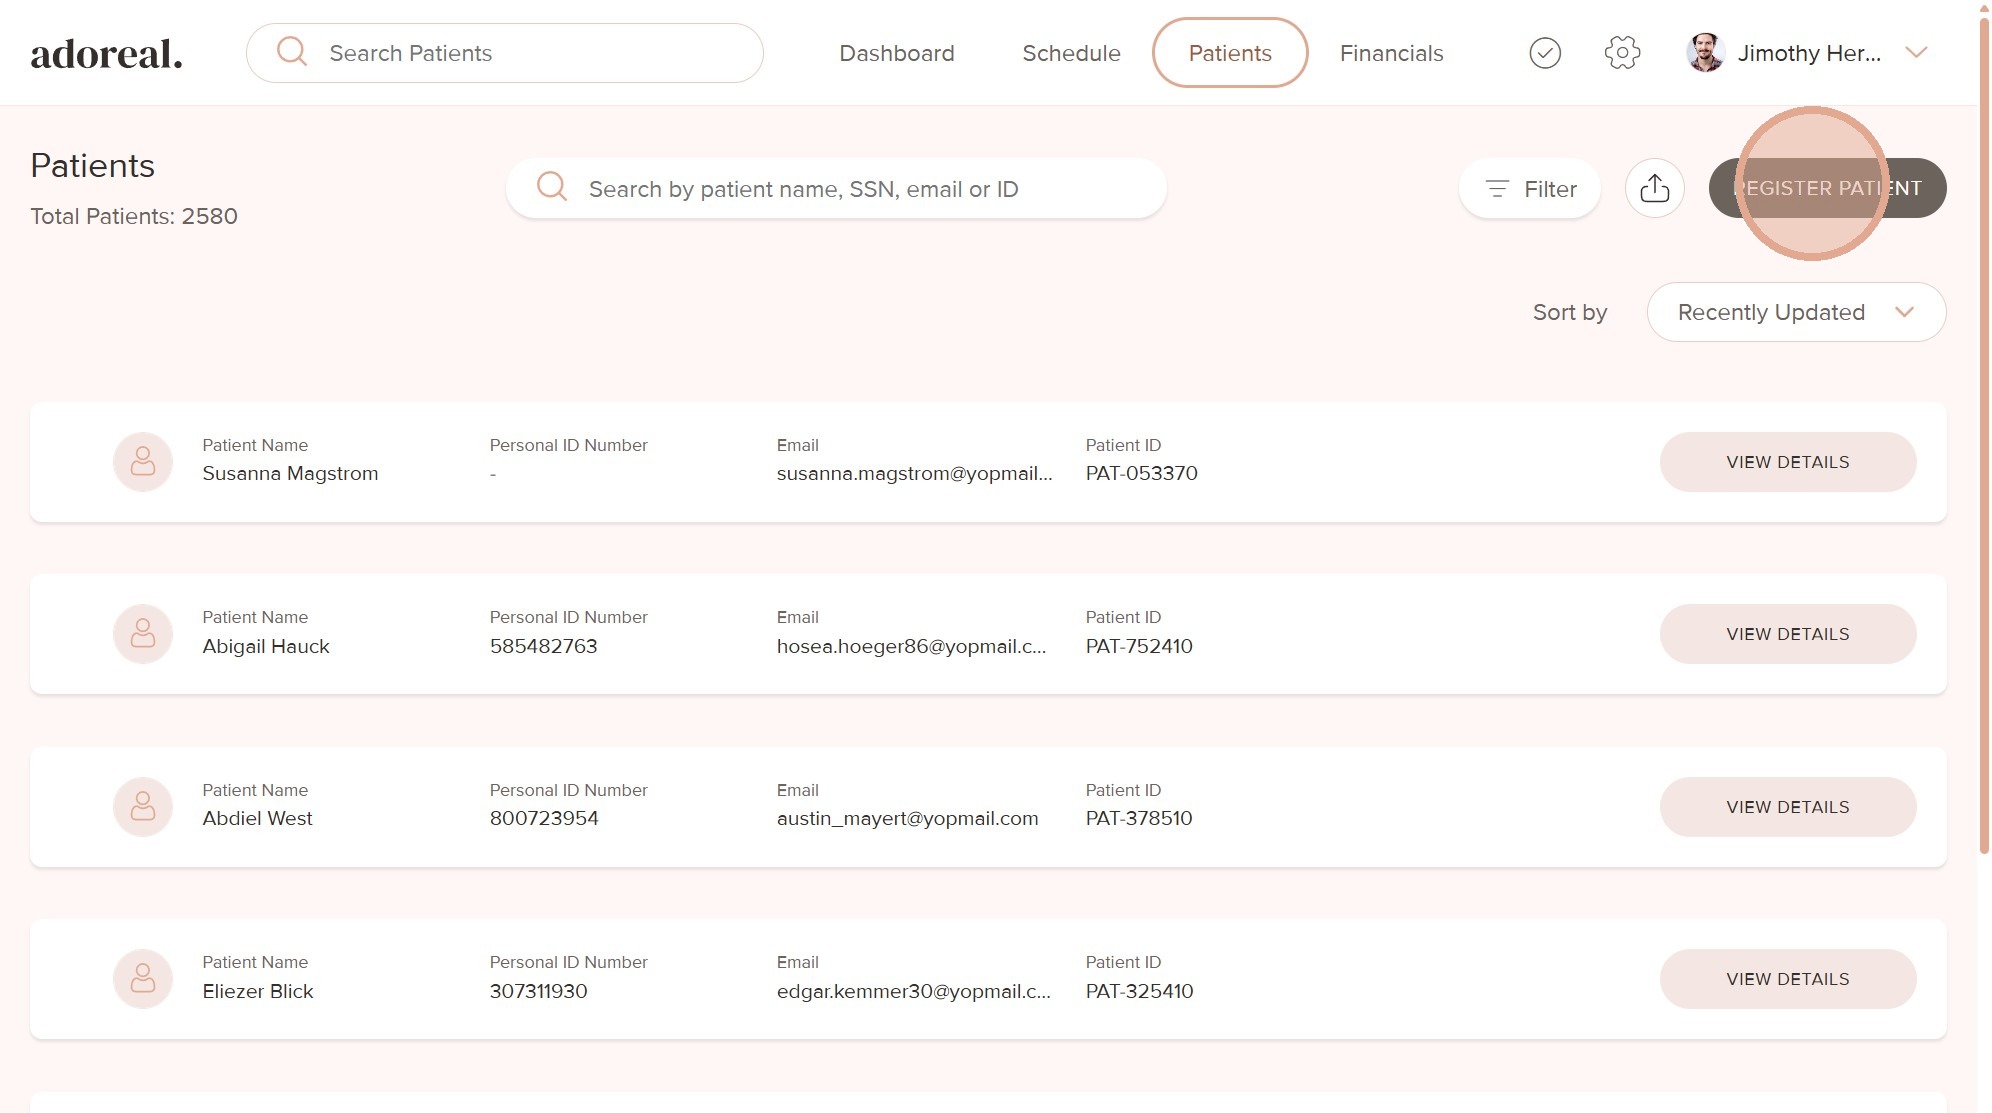View details for Susanna Magstrom
Image resolution: width=1992 pixels, height=1113 pixels.
click(x=1787, y=461)
